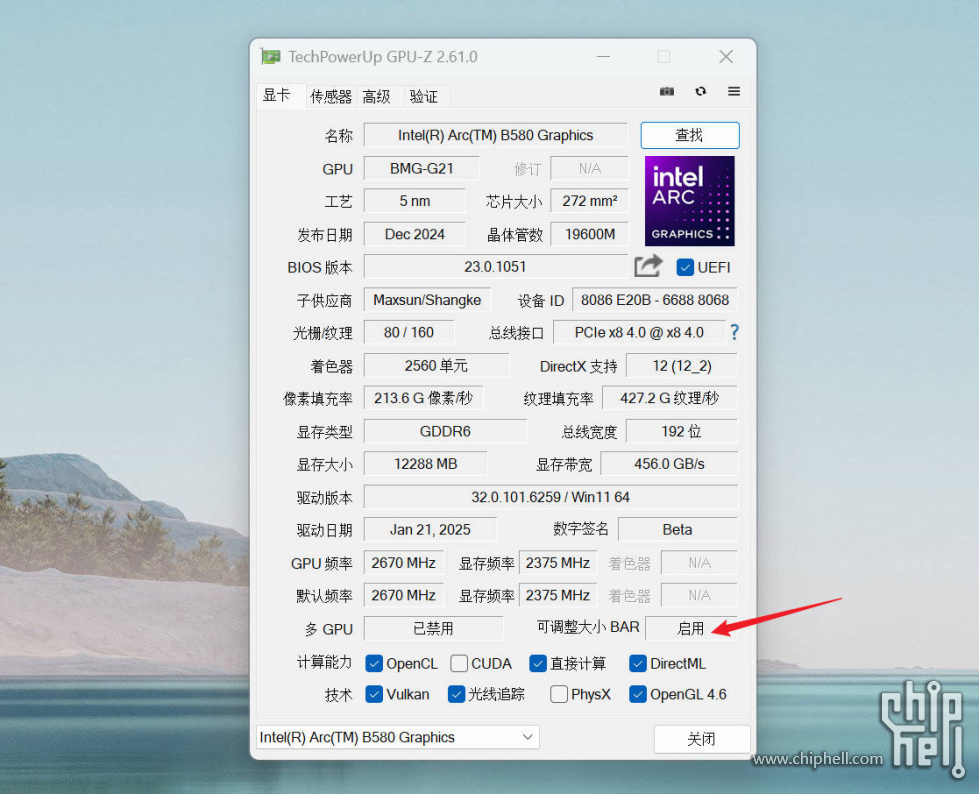Toggle the Vulkan checkbox

(373, 694)
